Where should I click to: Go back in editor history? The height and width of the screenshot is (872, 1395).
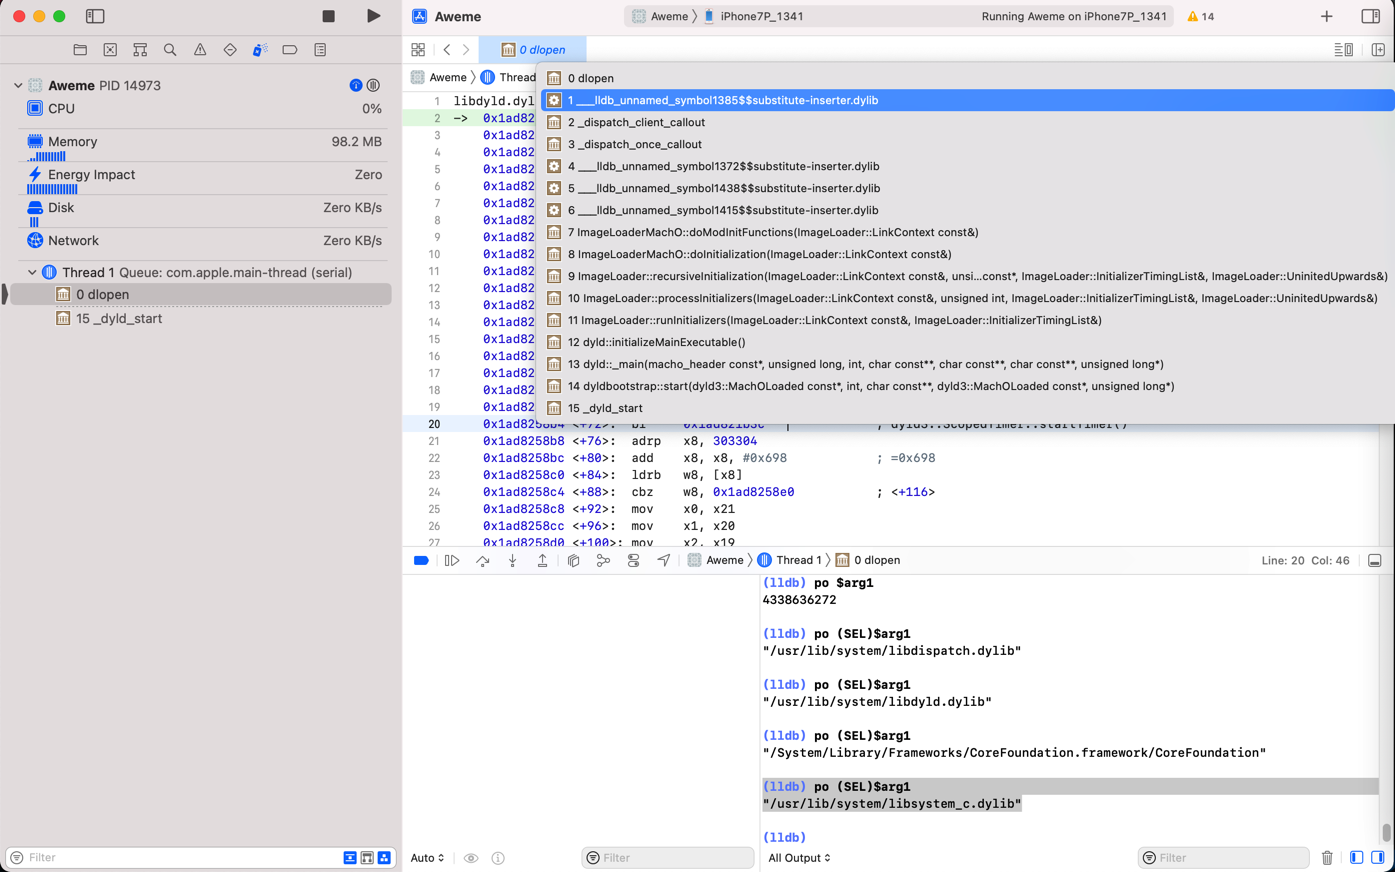447,50
